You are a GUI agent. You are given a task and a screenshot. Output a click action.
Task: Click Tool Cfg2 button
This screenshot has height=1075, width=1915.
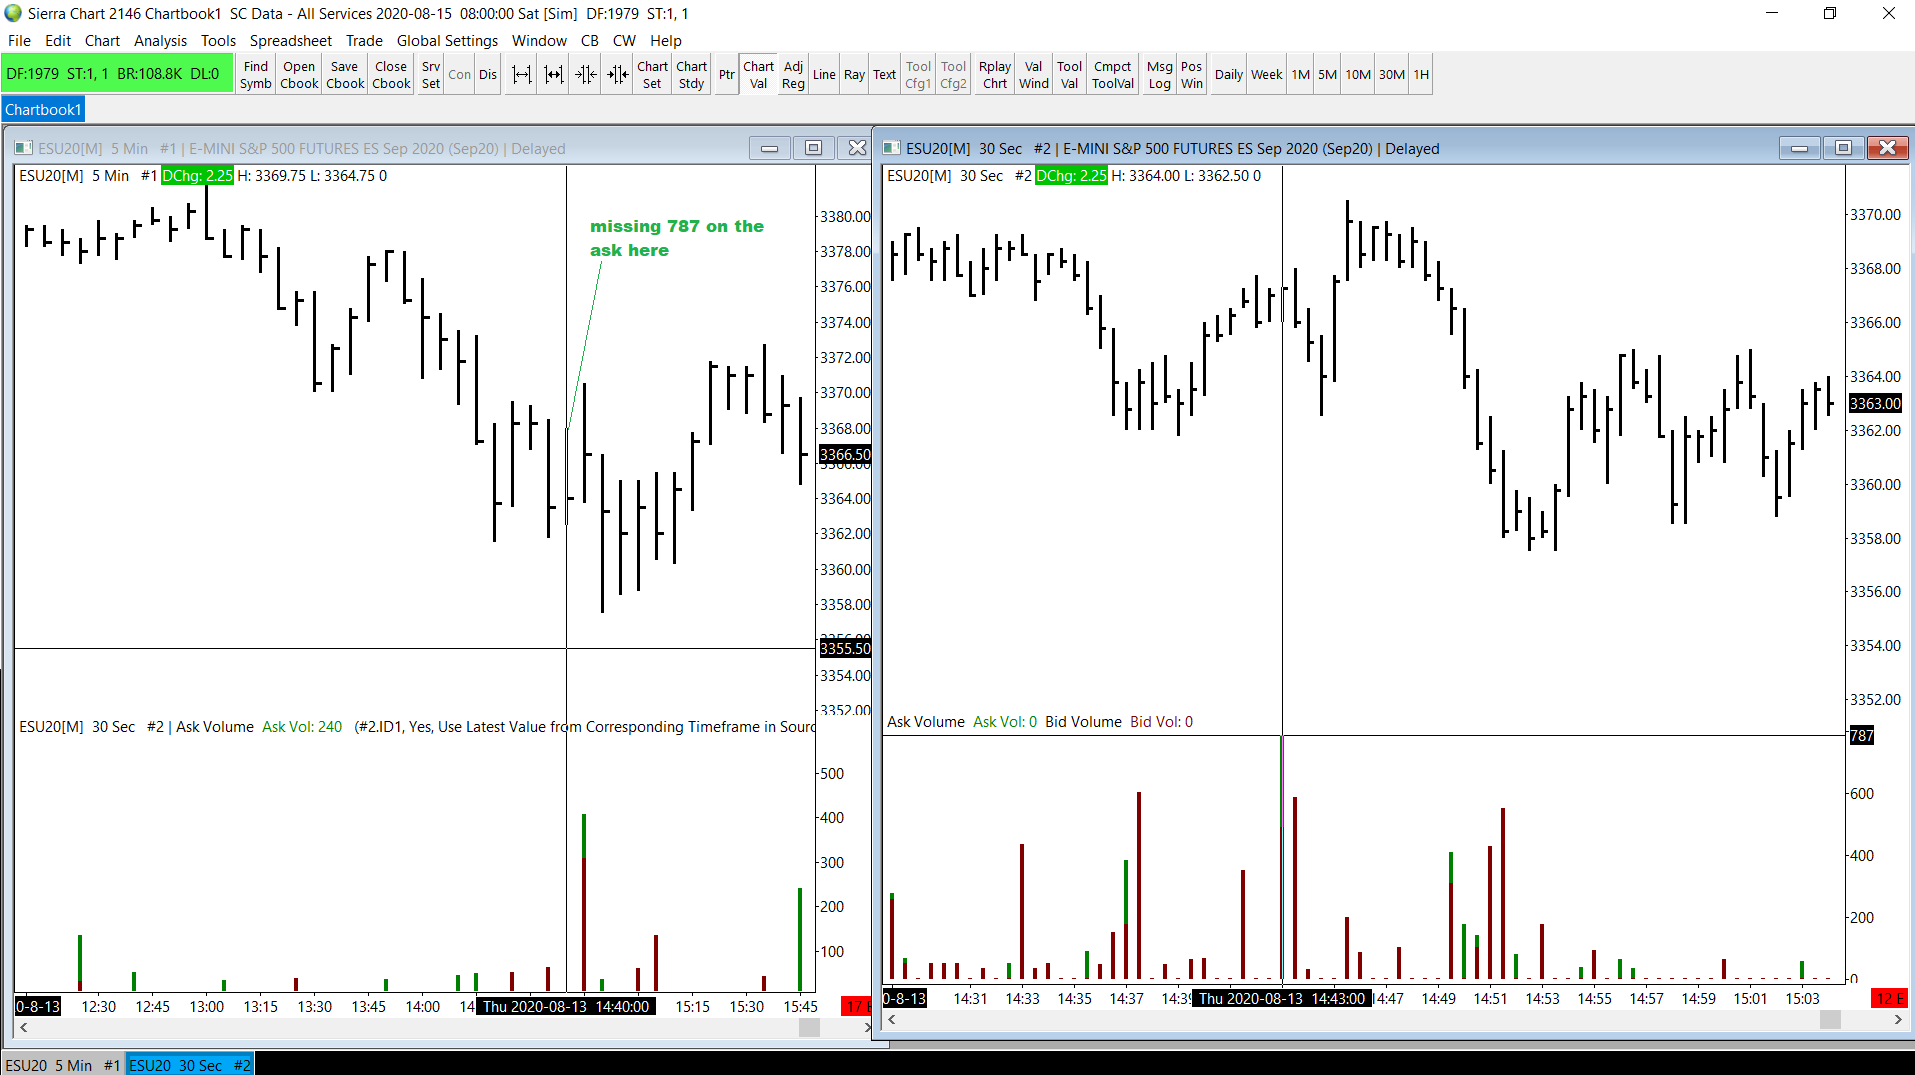954,75
